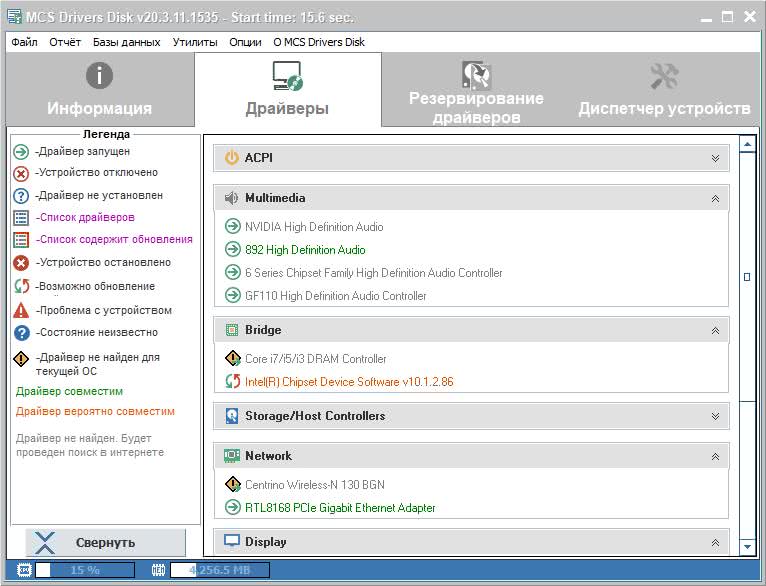Viewport: 766px width, 586px height.
Task: Switch to the Диспетчер устройств tab
Action: [664, 89]
